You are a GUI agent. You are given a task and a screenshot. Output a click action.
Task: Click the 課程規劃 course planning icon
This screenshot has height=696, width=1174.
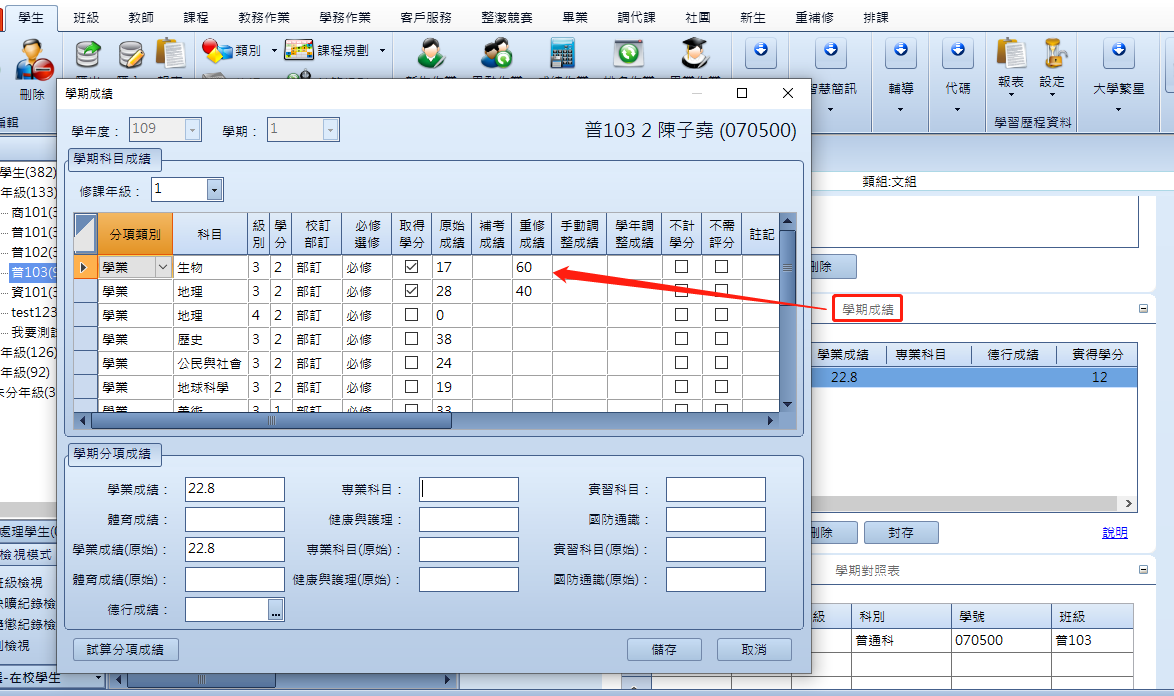pyautogui.click(x=299, y=50)
